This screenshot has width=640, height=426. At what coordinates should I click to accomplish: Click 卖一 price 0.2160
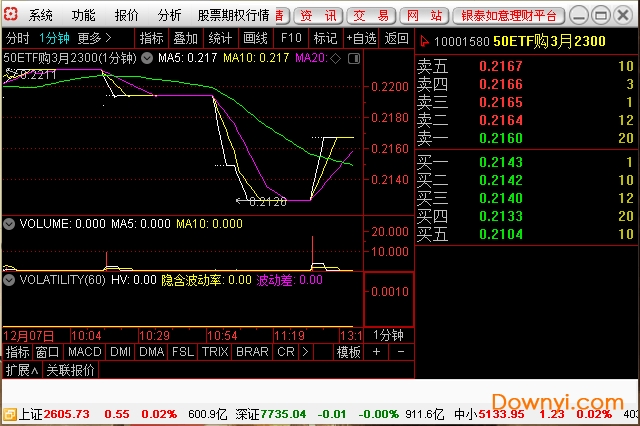[501, 138]
